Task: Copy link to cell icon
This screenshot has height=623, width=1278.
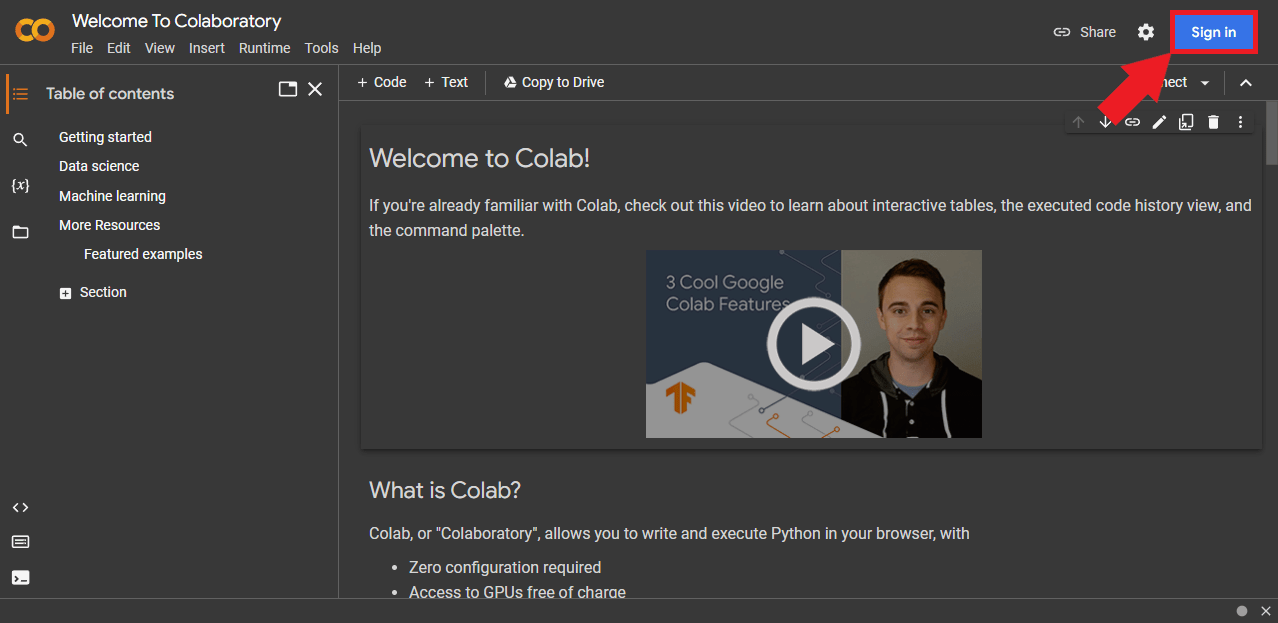Action: pyautogui.click(x=1132, y=122)
